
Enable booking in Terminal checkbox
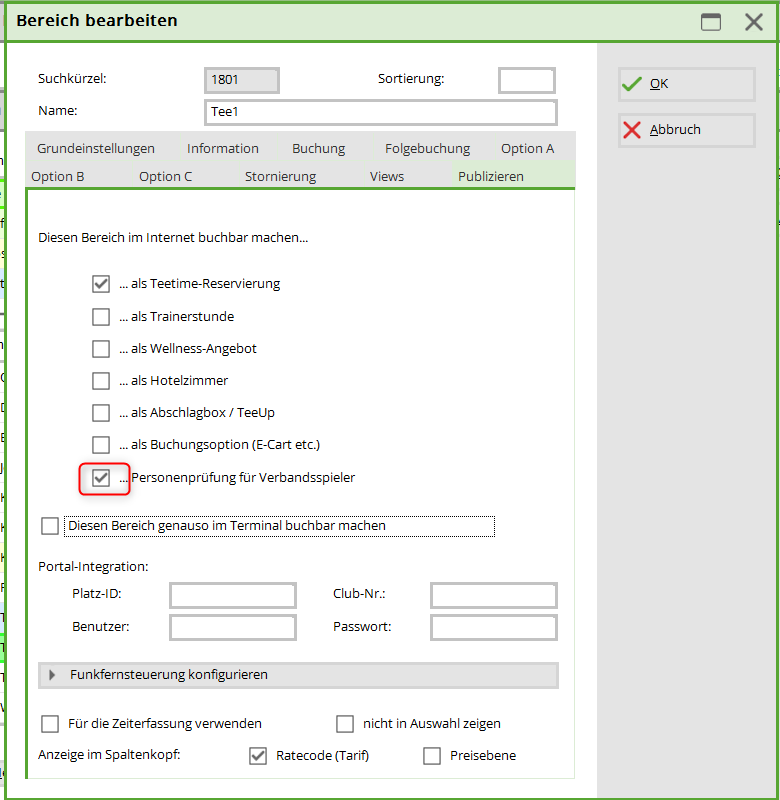pyautogui.click(x=50, y=526)
